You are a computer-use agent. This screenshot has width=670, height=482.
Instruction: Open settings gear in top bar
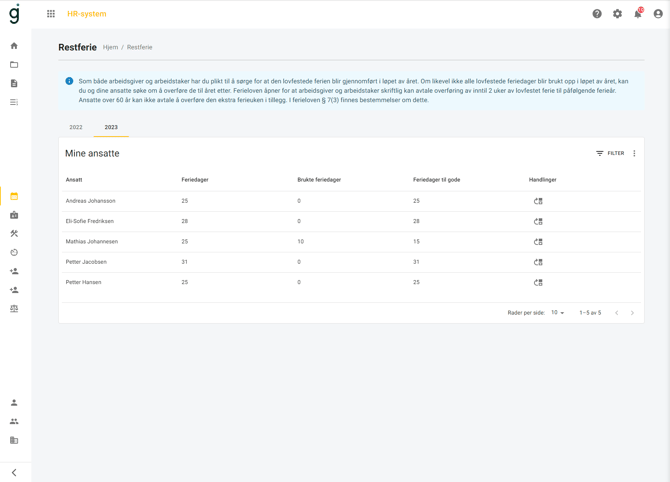pos(617,14)
